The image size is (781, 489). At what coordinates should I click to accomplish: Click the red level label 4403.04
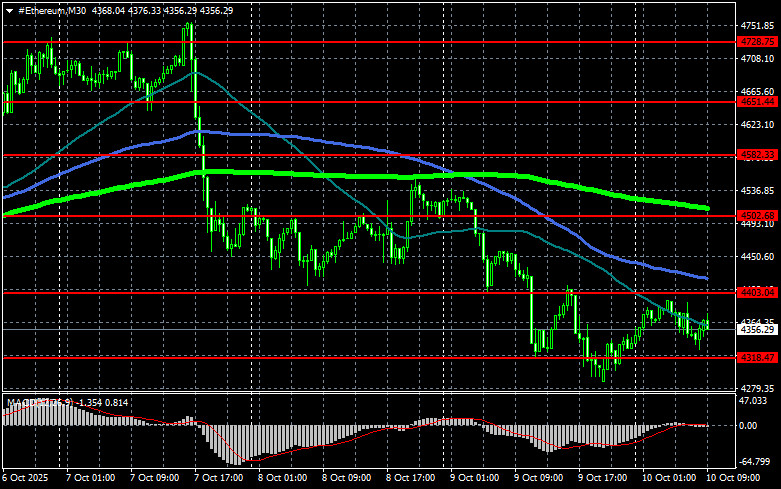757,293
